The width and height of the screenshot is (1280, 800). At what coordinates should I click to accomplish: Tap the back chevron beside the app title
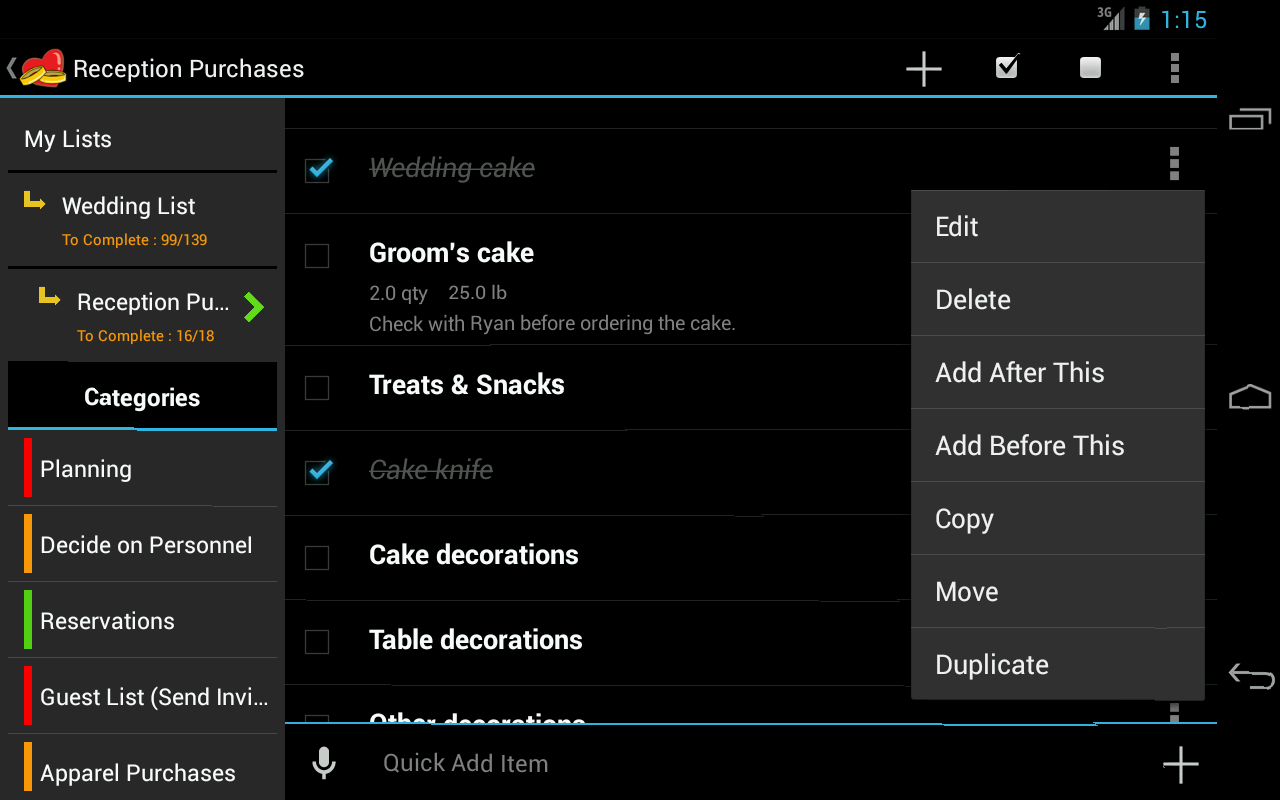click(x=10, y=68)
